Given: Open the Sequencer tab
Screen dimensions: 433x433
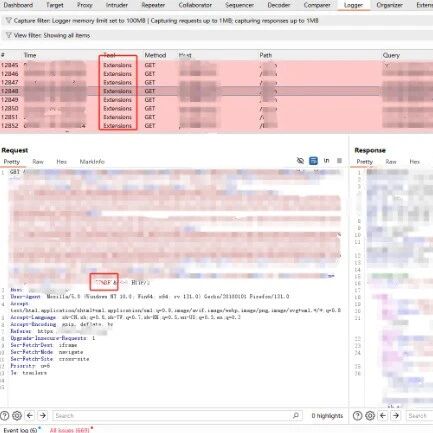Looking at the screenshot, I should click(x=239, y=5).
